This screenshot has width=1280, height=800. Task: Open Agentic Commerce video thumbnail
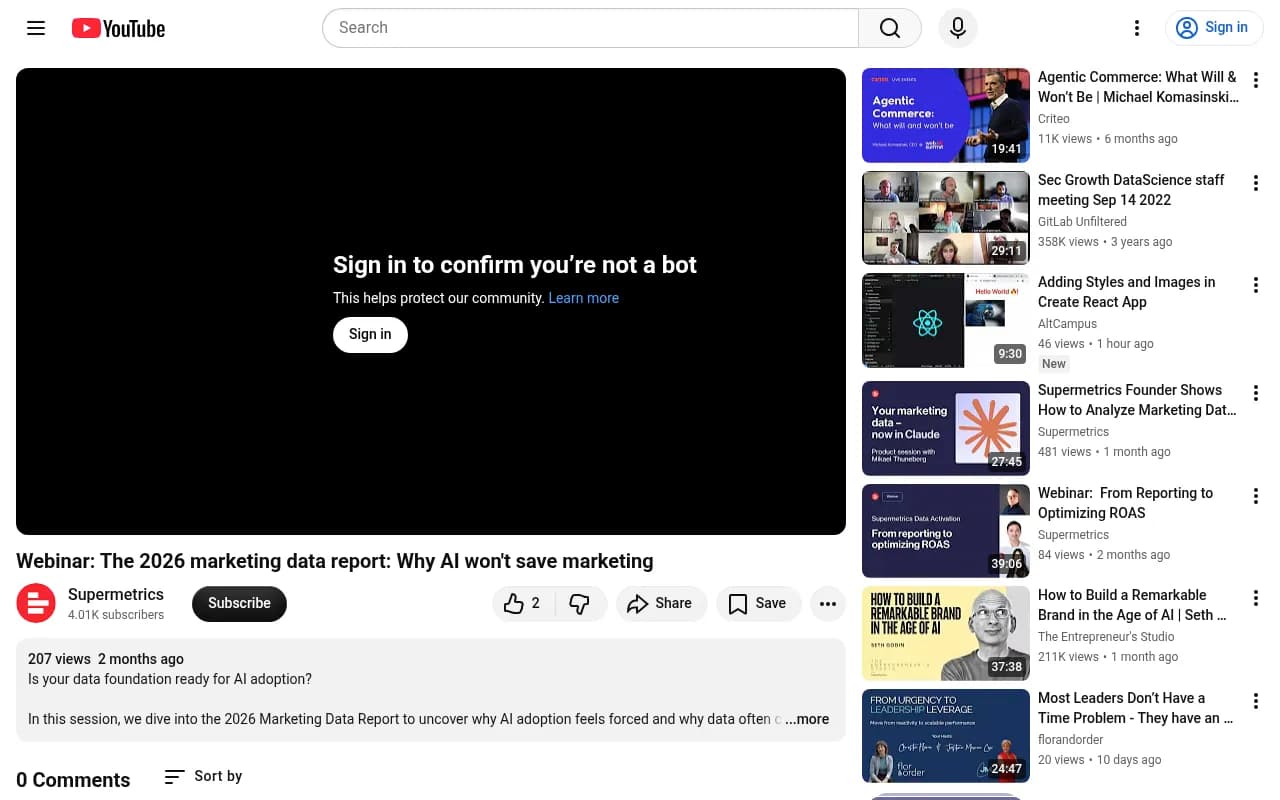tap(946, 115)
